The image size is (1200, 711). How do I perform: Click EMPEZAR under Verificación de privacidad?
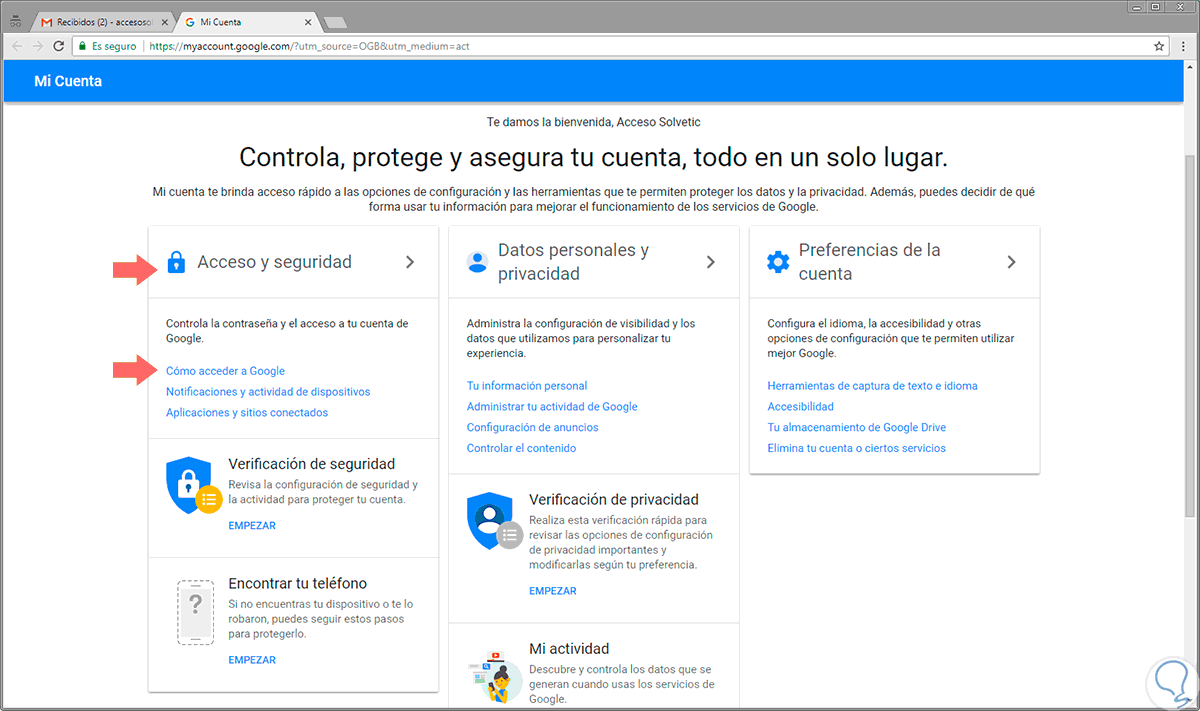(553, 592)
